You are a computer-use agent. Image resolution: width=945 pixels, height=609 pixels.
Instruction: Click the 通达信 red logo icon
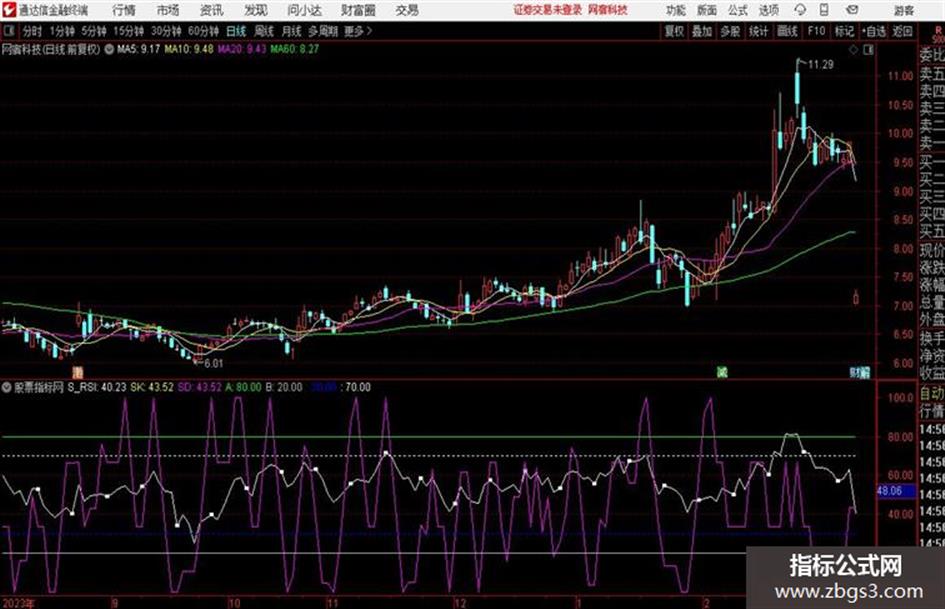point(9,10)
